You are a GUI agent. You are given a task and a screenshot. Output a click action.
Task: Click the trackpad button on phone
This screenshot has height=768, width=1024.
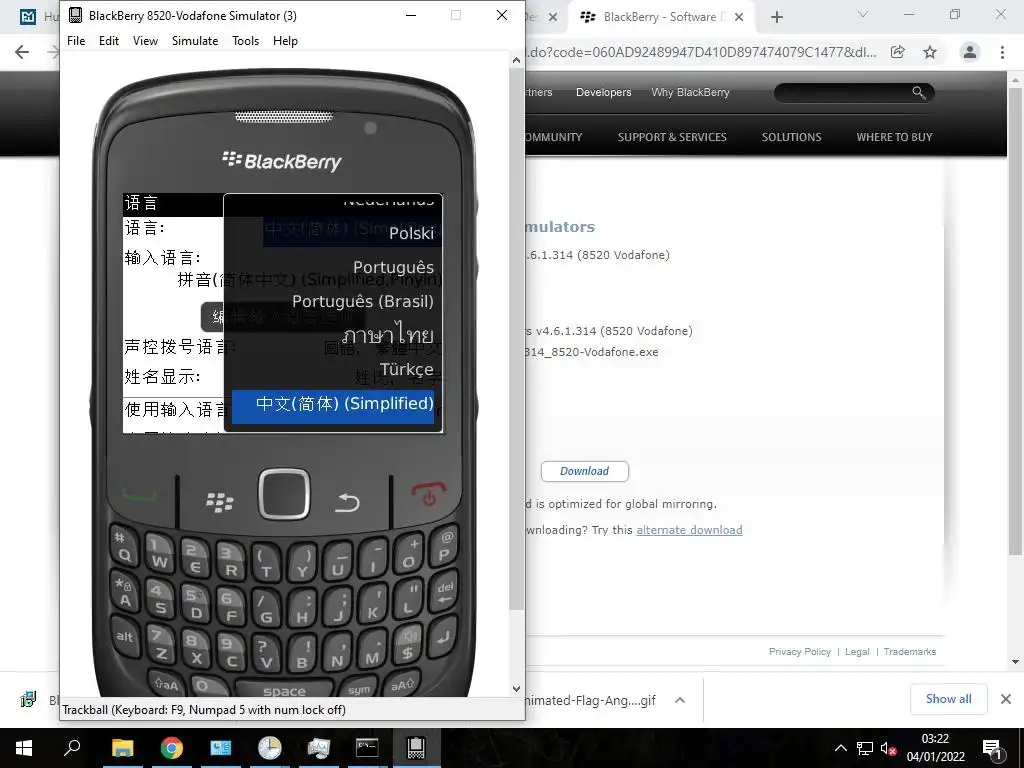pos(284,494)
